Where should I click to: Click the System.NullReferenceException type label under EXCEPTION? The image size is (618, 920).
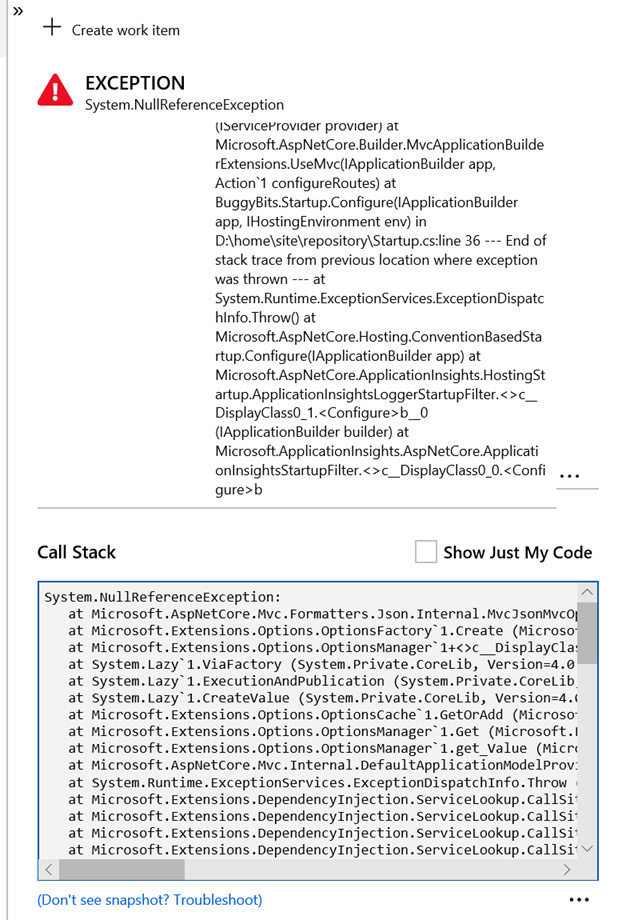[x=184, y=105]
